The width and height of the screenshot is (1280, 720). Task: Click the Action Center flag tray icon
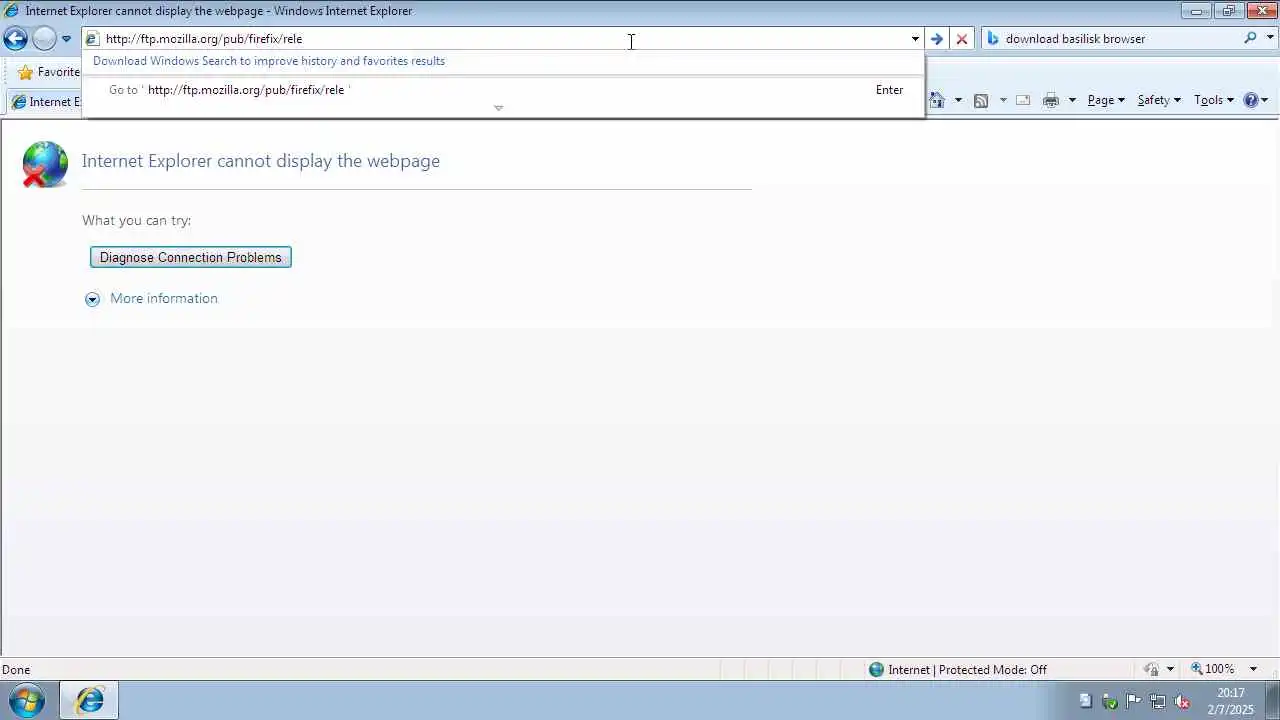click(x=1133, y=701)
